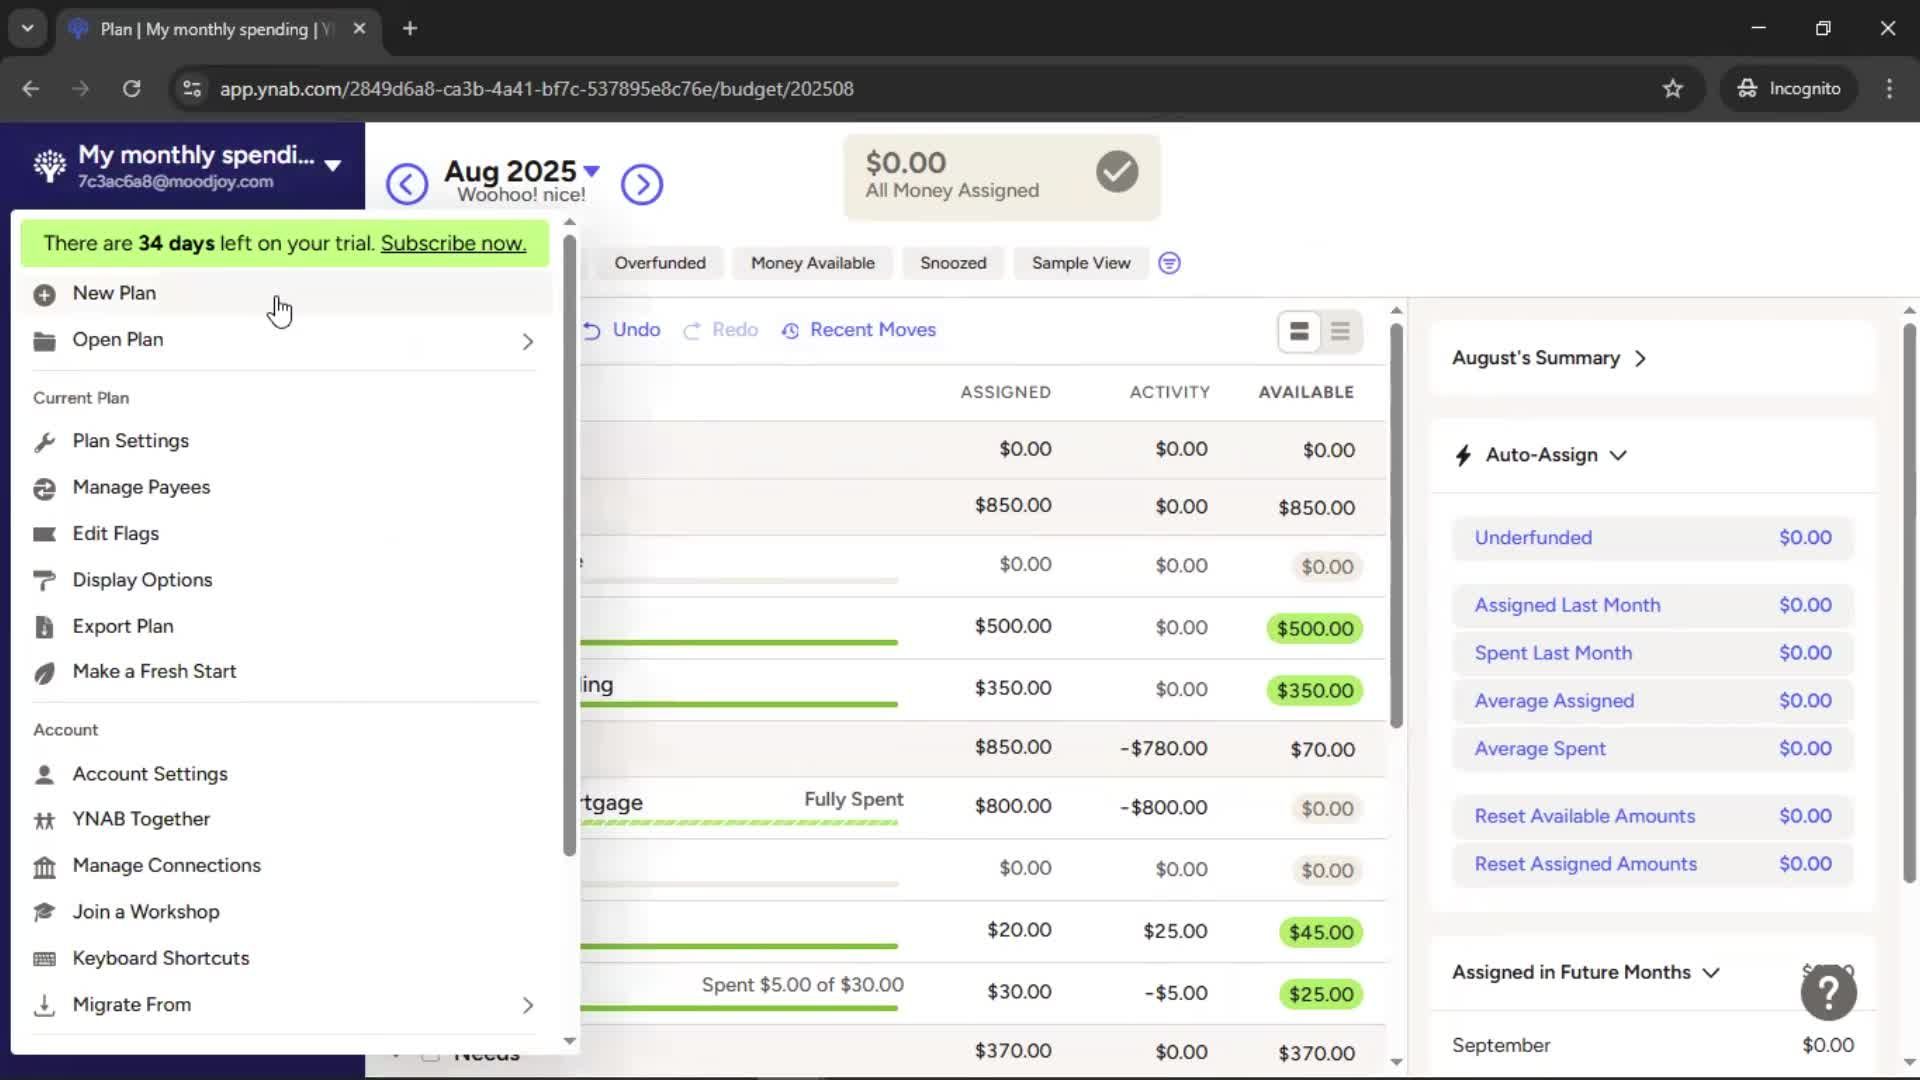Viewport: 1920px width, 1080px height.
Task: Select the Overfunded filter tab
Action: point(660,263)
